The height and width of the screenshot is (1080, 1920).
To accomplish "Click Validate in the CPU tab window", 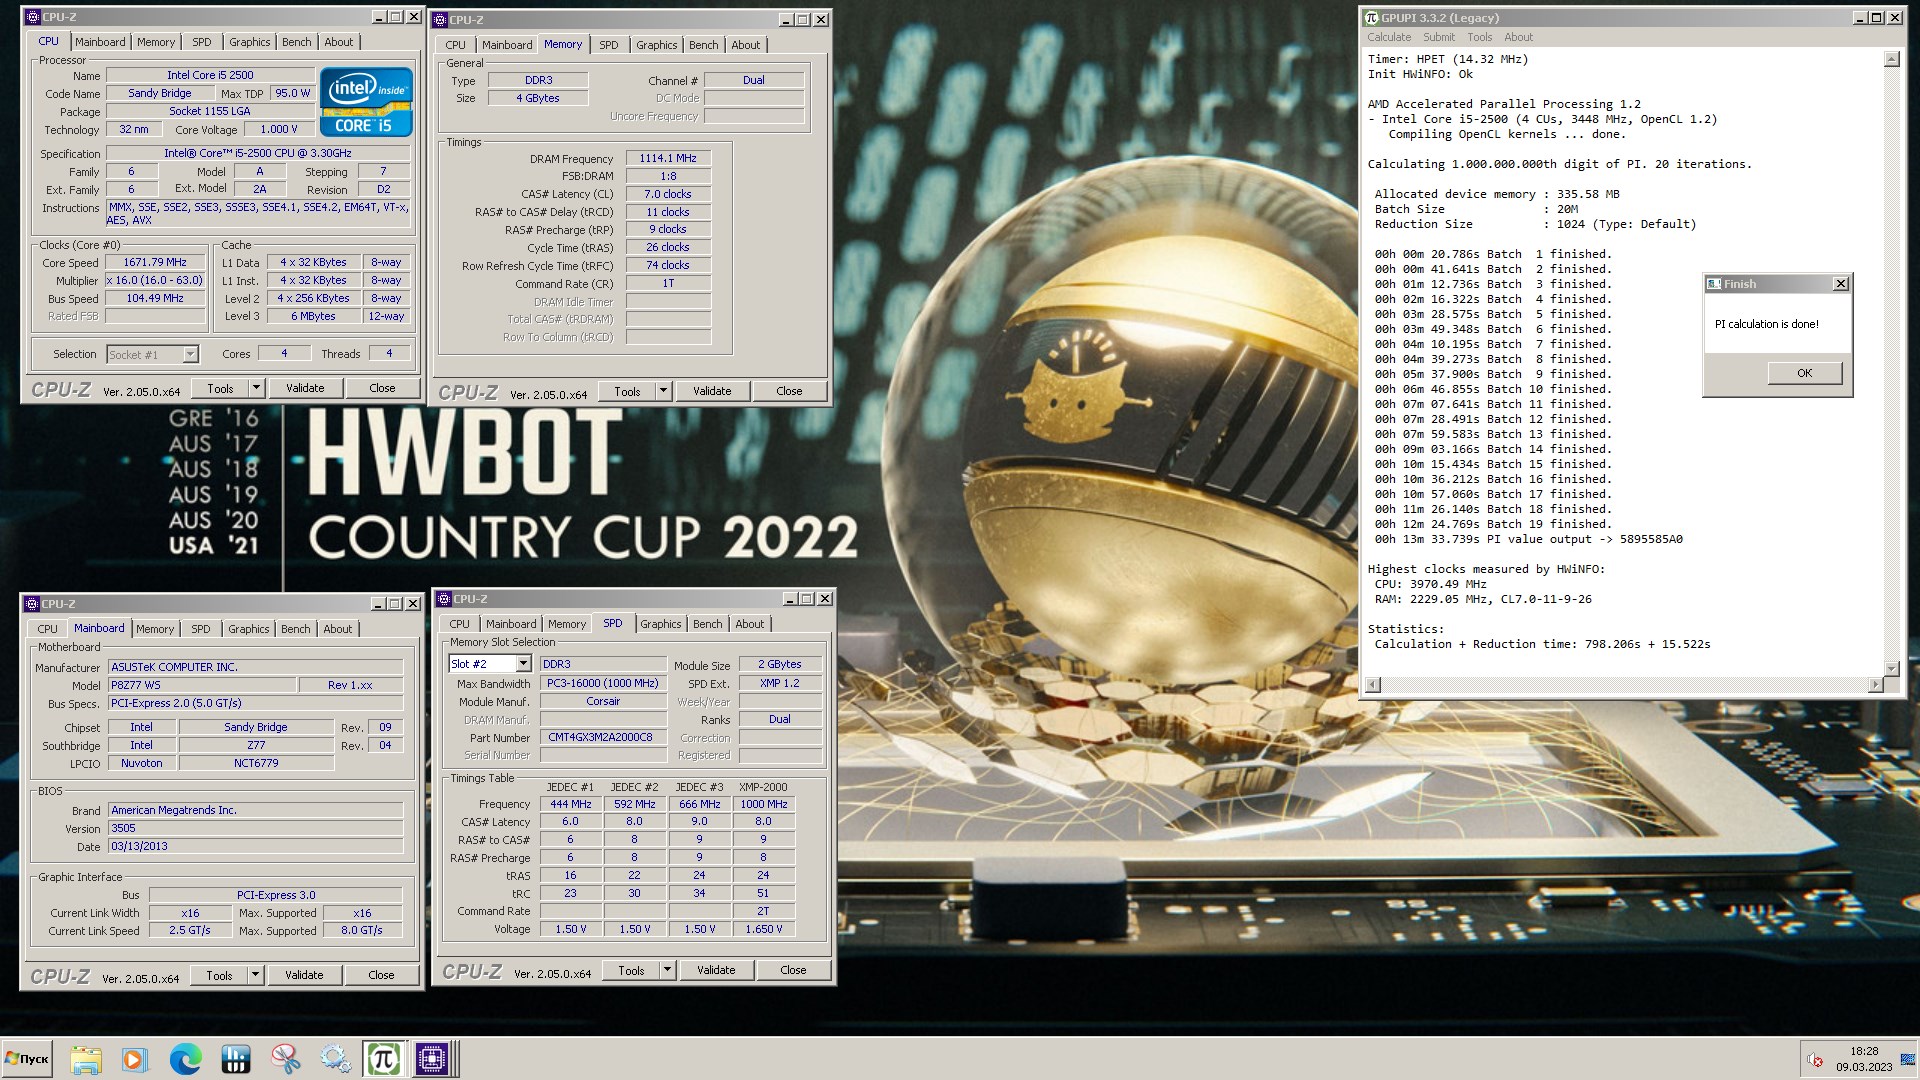I will 305,388.
